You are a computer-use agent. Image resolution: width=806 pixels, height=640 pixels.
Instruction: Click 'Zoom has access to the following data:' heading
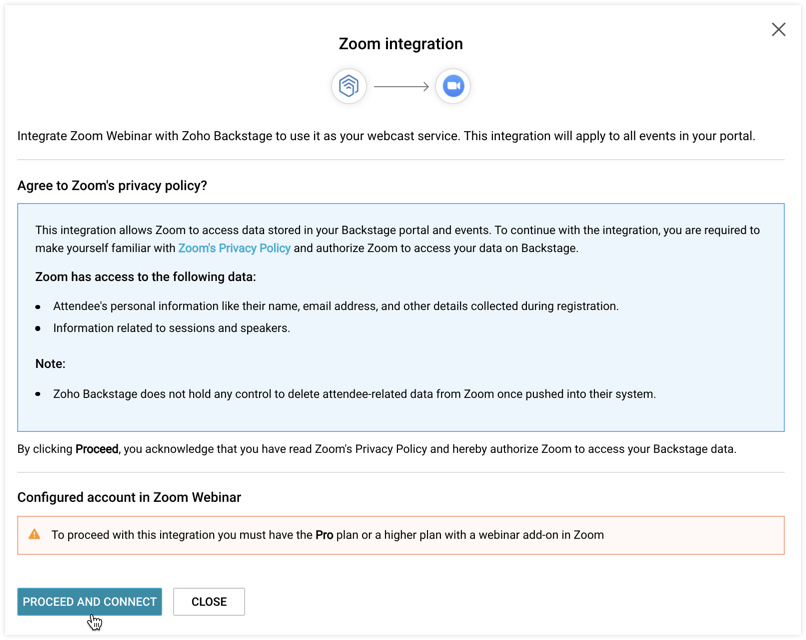click(145, 277)
